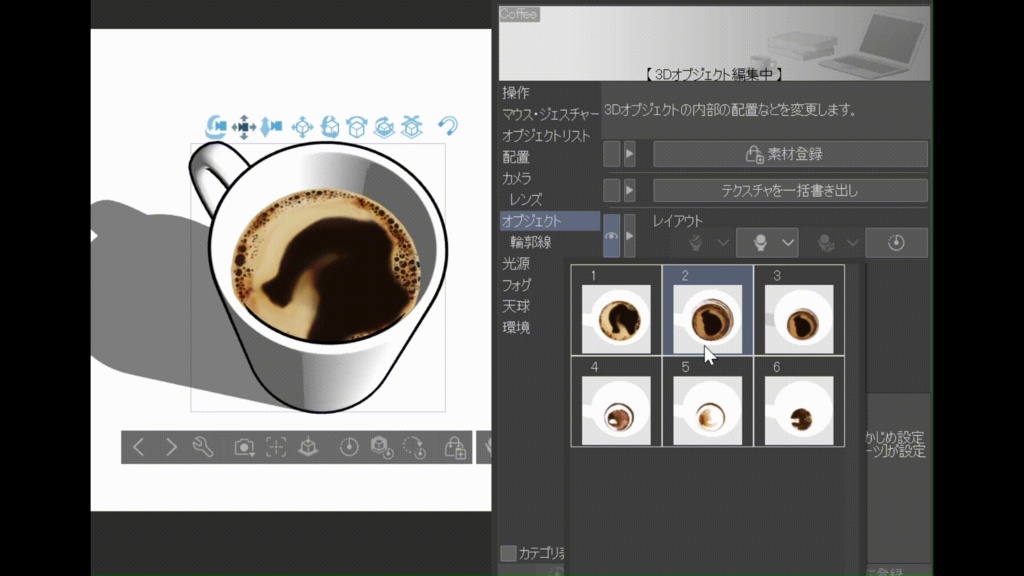Click the coffee cup 3D object on canvas
The image size is (1024, 576).
click(x=320, y=278)
